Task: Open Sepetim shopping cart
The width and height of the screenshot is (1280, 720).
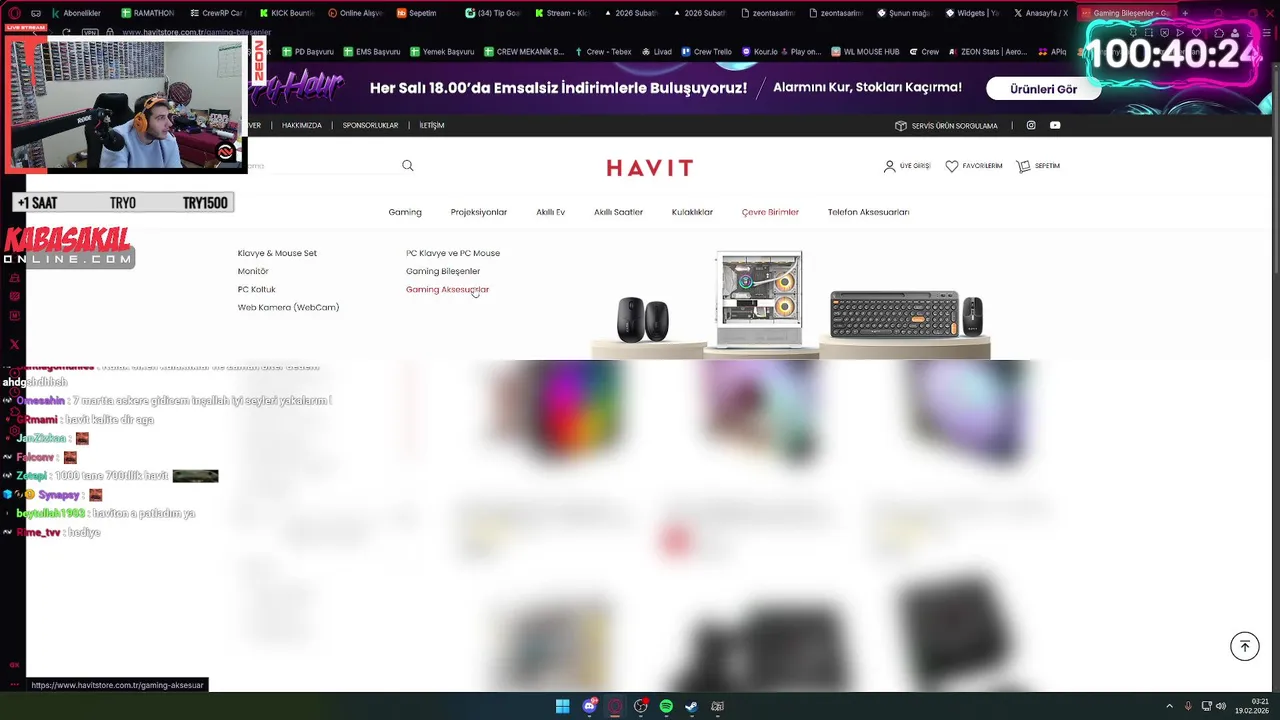Action: (x=1038, y=166)
